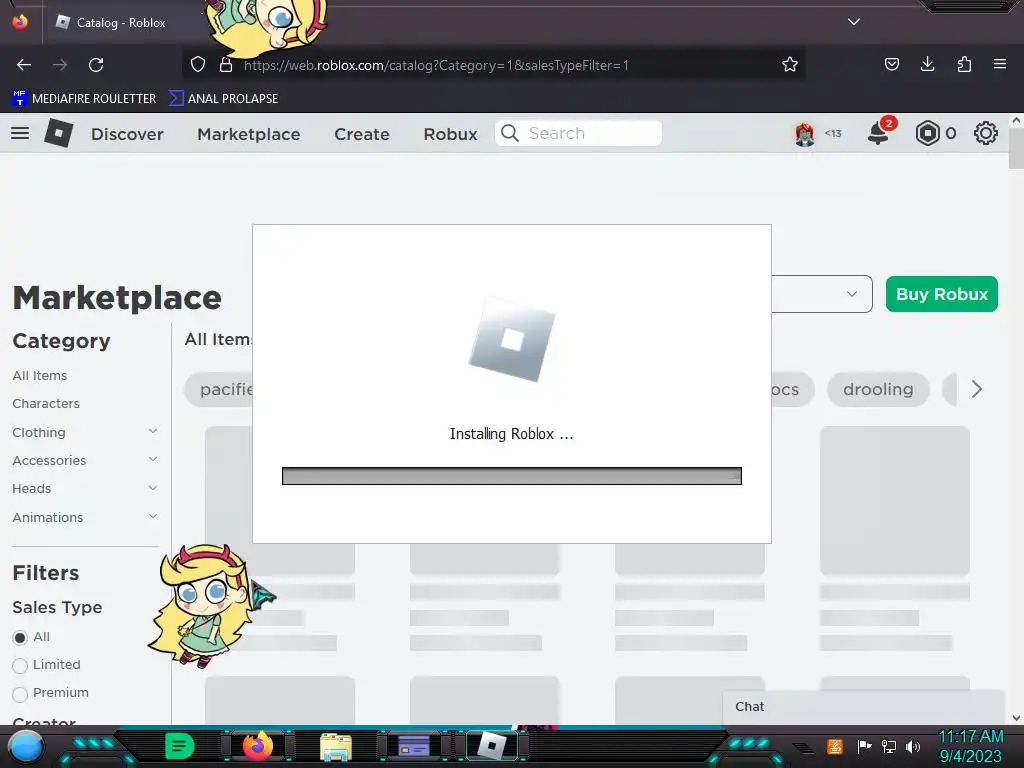Open the Firefox application menu
The width and height of the screenshot is (1024, 768).
point(999,64)
